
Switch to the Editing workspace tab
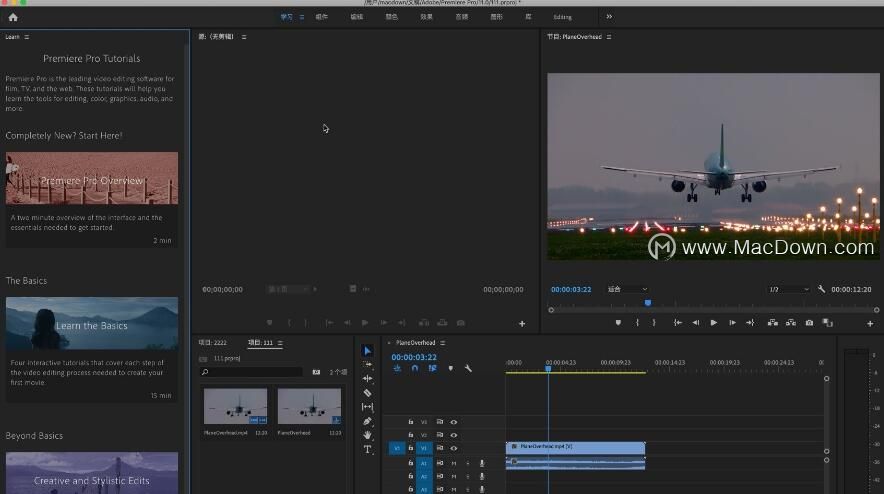click(562, 17)
